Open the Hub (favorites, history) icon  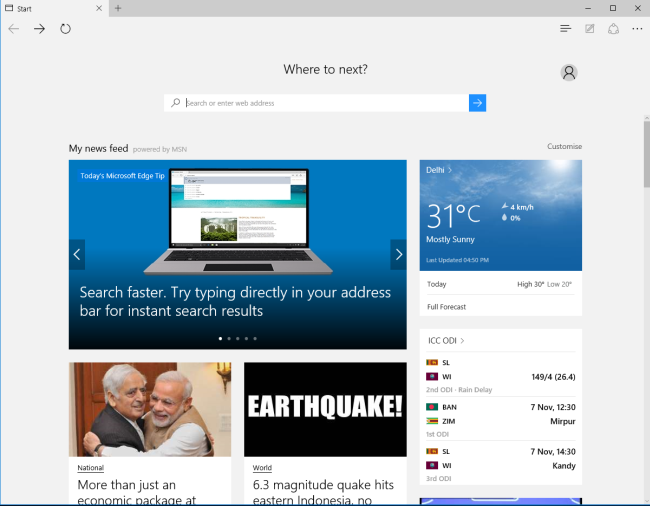pos(565,29)
